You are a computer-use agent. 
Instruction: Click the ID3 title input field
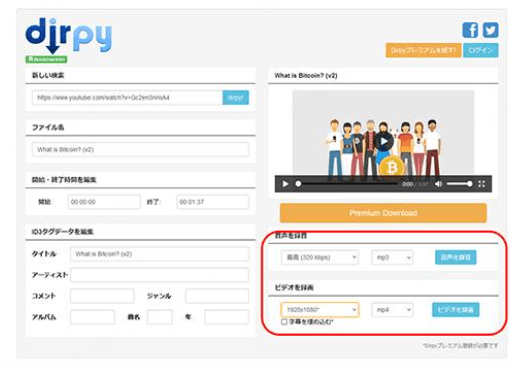pyautogui.click(x=159, y=254)
